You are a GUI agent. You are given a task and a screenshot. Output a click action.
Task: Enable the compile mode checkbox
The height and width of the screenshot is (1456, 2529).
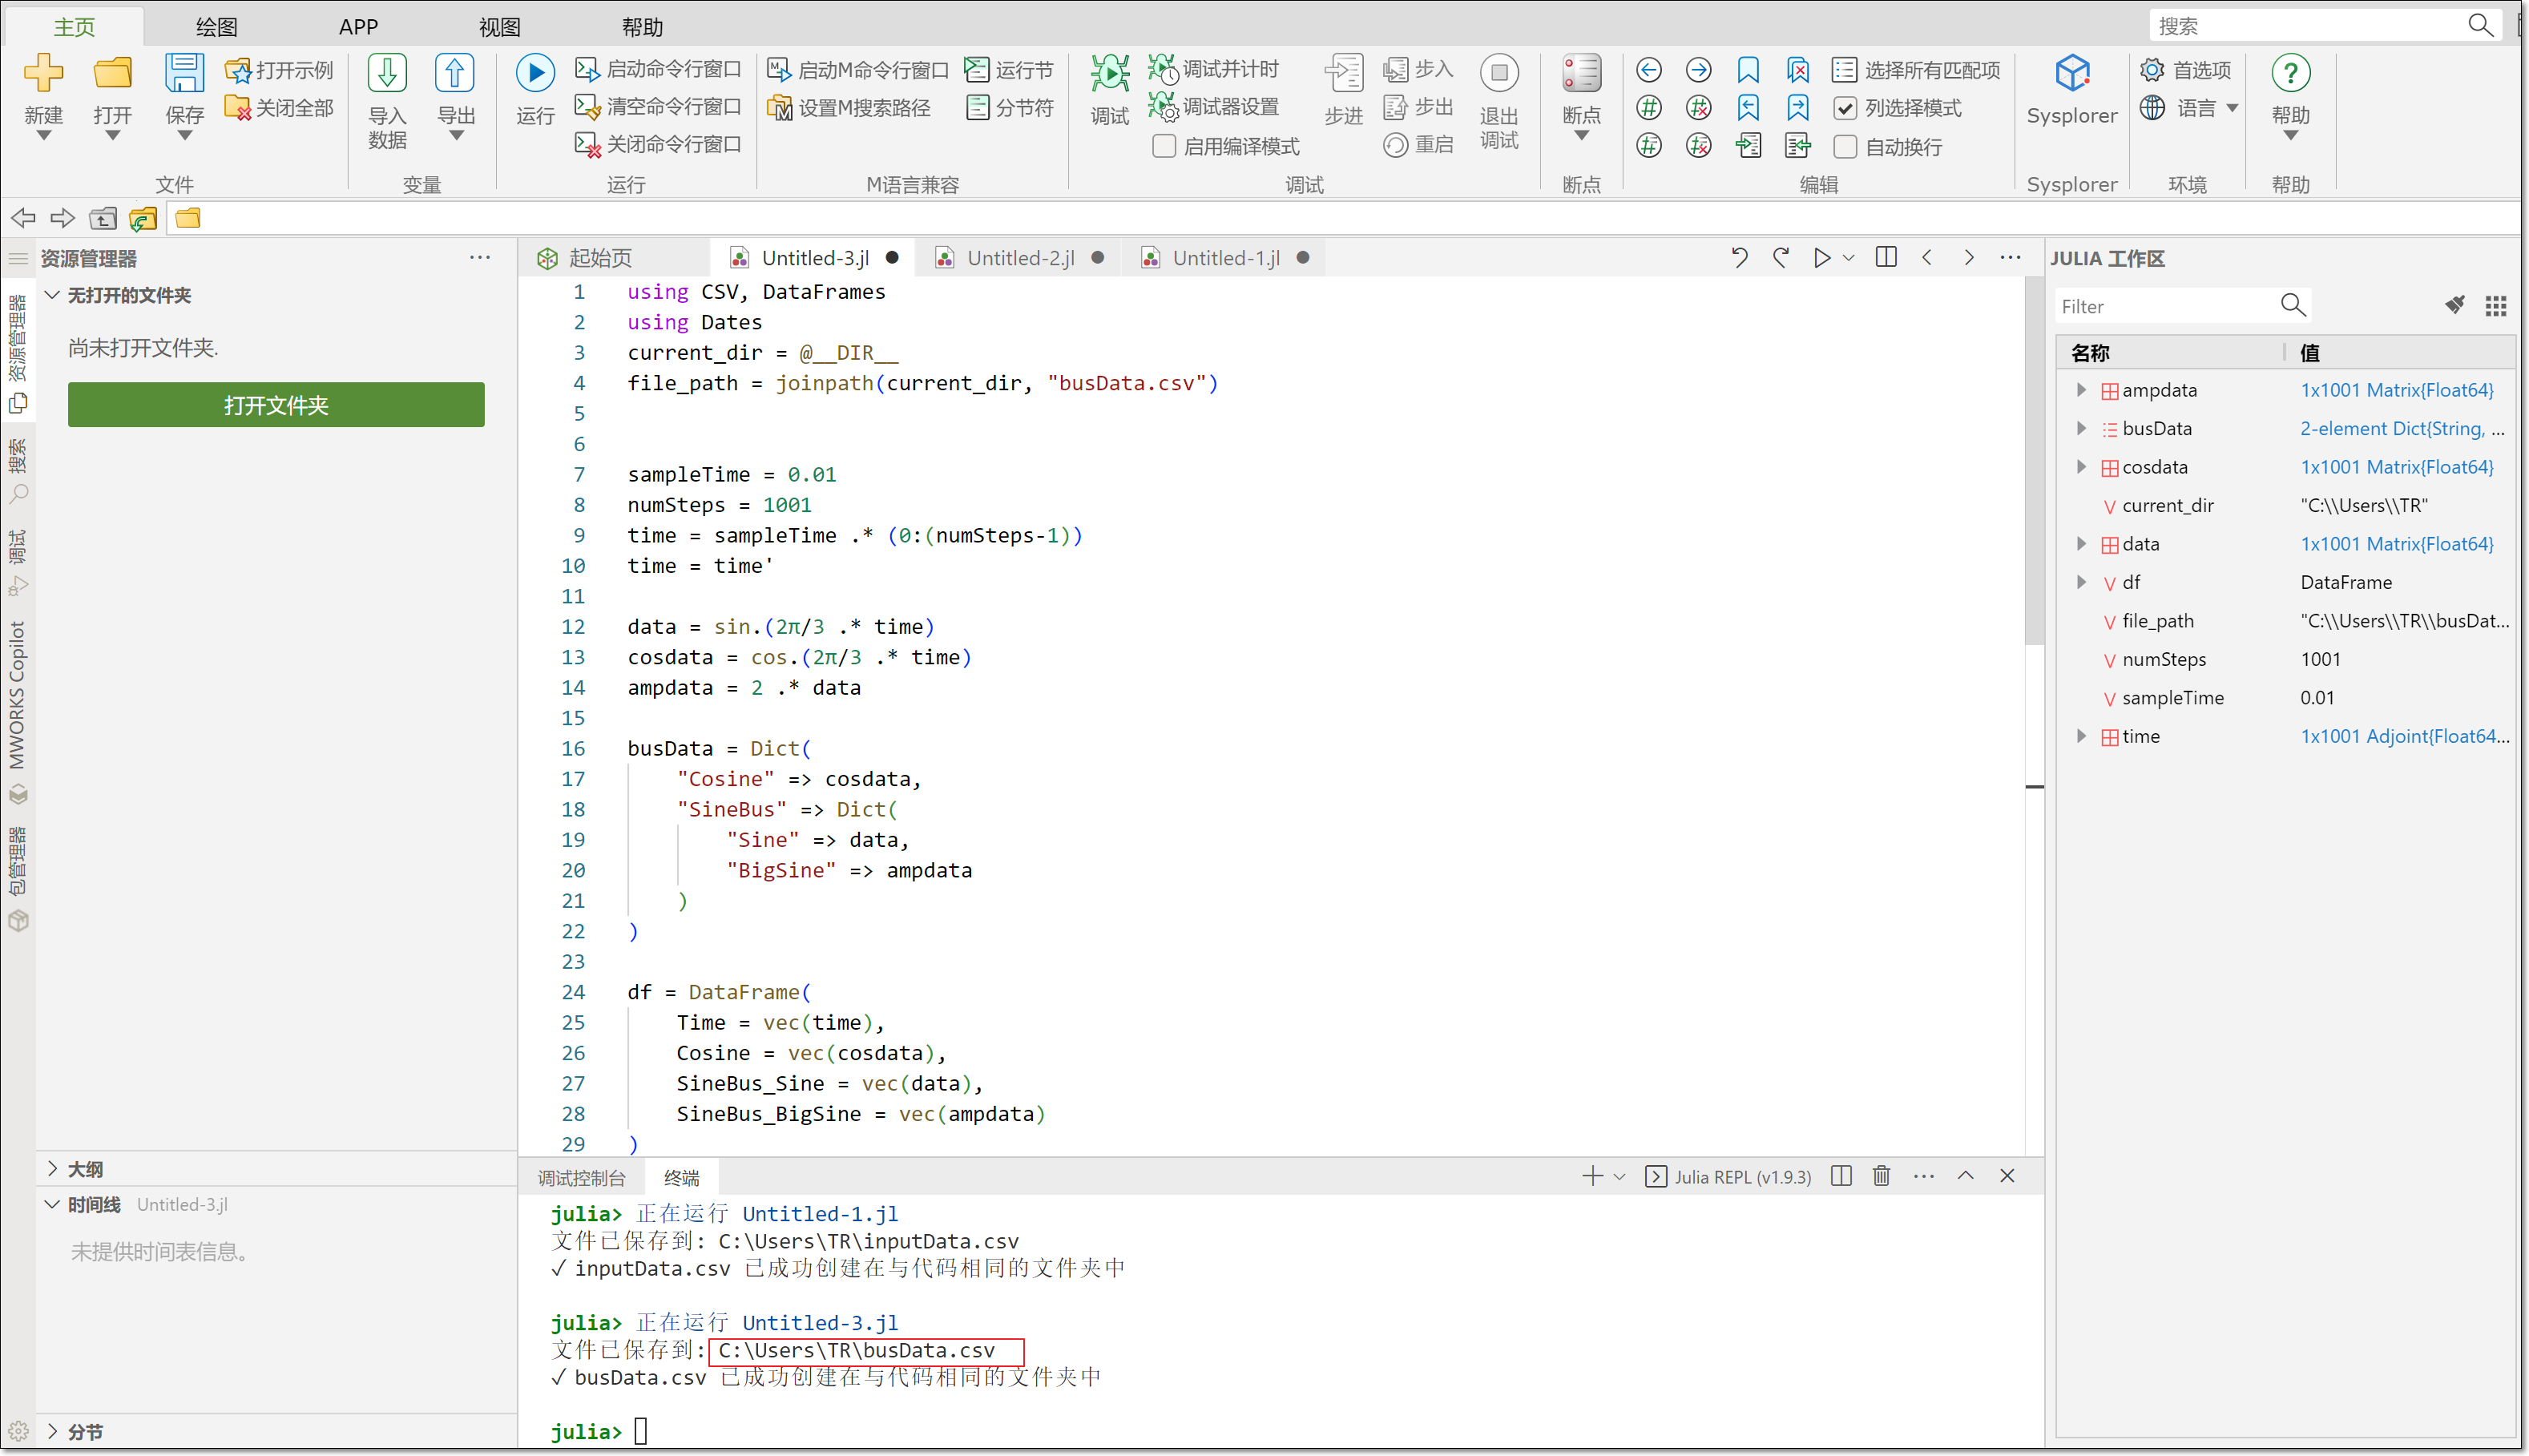coord(1163,146)
